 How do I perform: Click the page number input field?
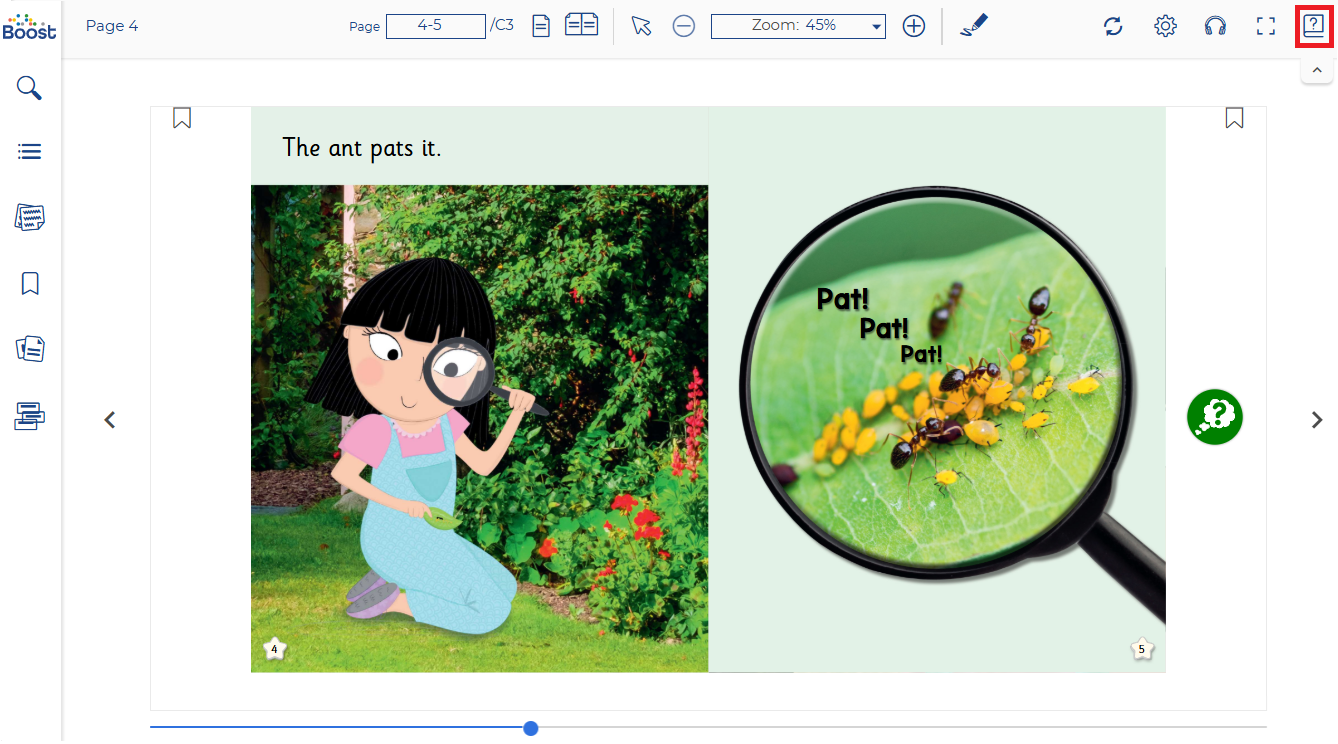436,26
